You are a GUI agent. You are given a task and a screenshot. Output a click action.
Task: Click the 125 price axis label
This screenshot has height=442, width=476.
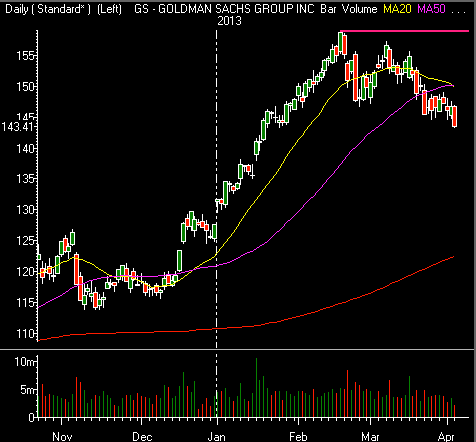pos(25,240)
